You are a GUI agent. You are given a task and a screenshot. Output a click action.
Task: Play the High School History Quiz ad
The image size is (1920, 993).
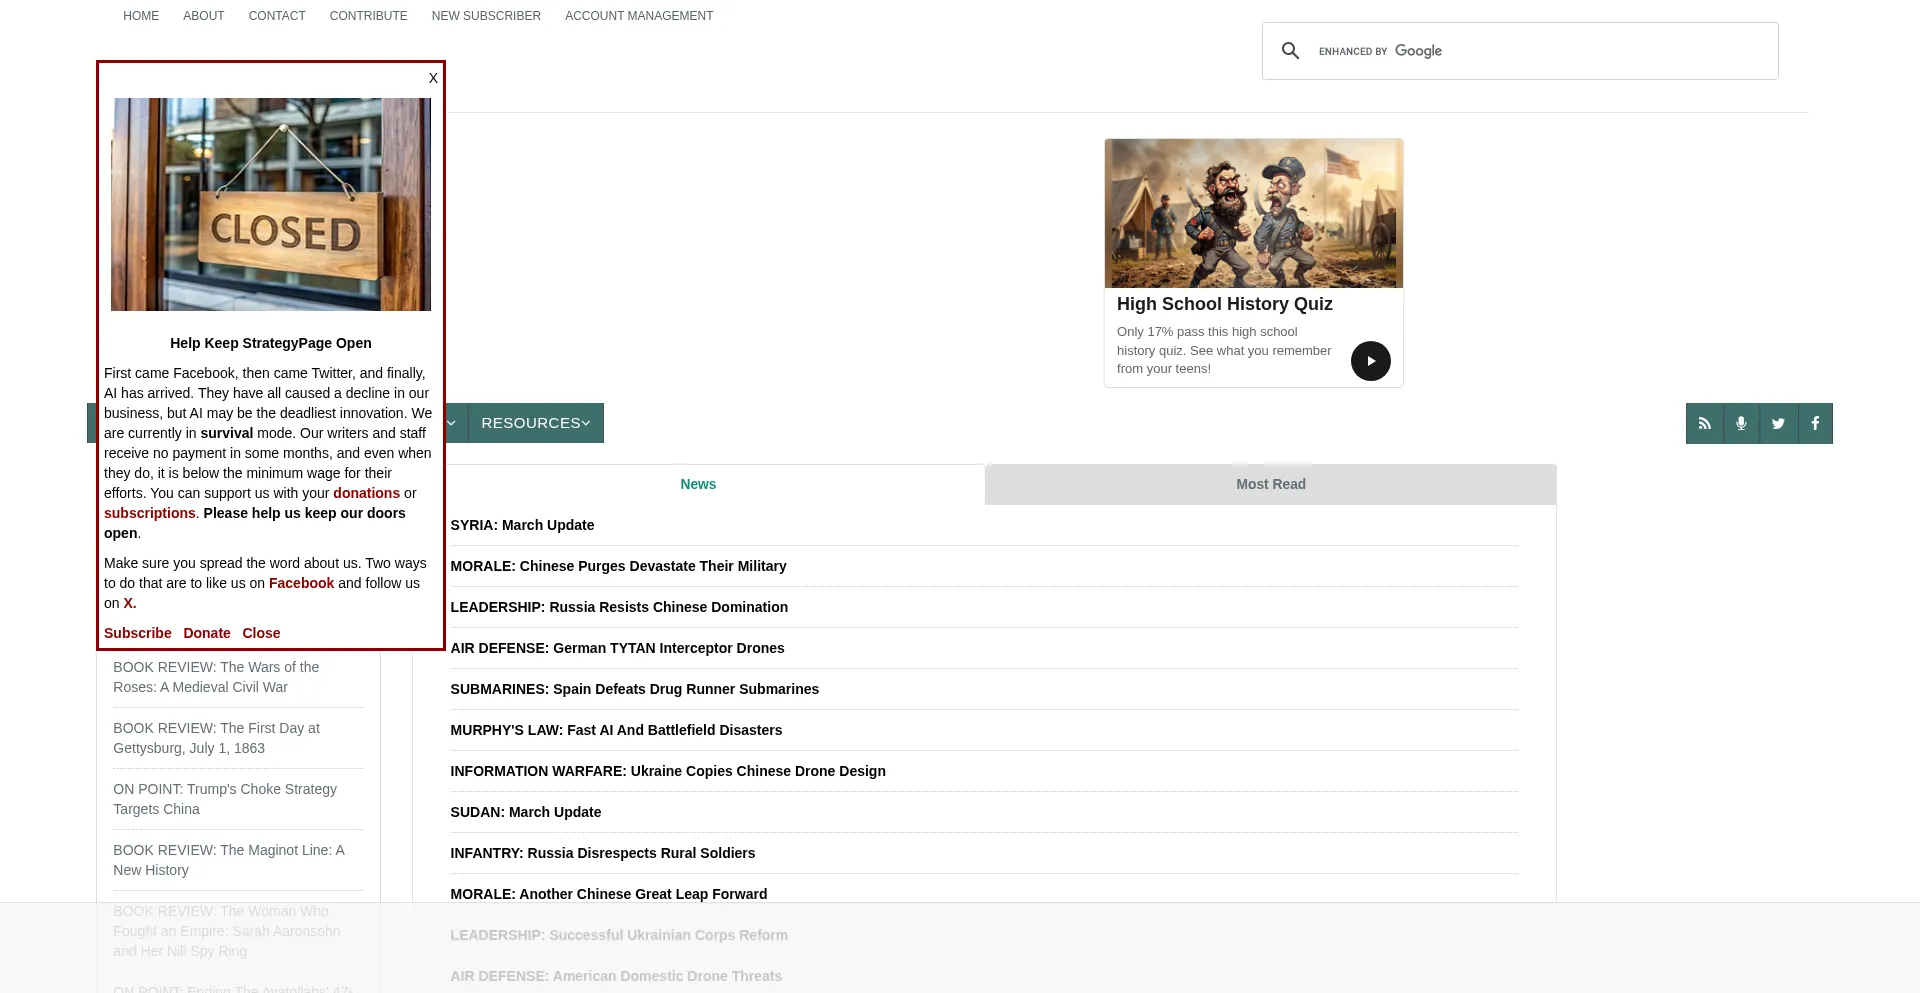(1370, 361)
